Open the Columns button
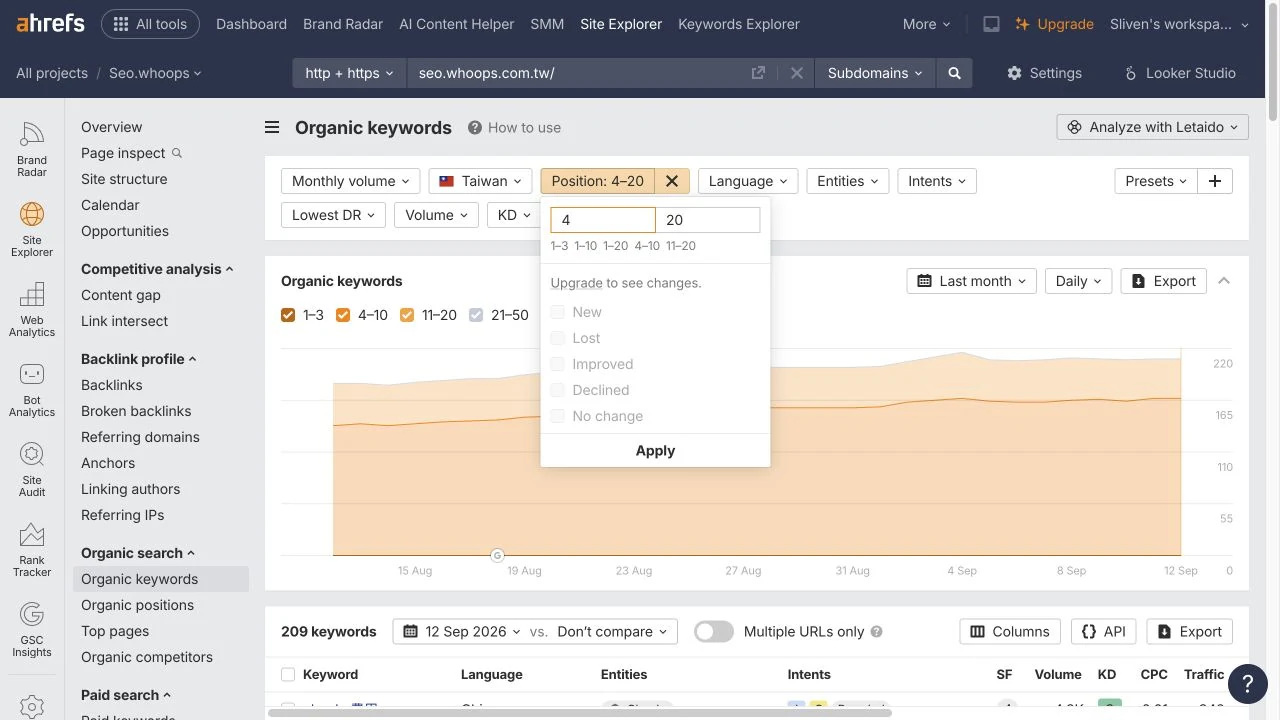The image size is (1280, 720). point(1010,632)
